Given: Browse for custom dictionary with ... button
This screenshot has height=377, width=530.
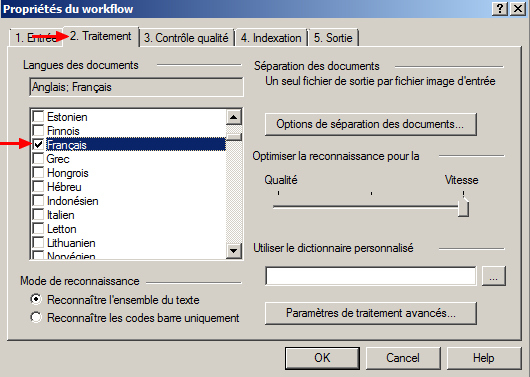Looking at the screenshot, I should pyautogui.click(x=493, y=276).
